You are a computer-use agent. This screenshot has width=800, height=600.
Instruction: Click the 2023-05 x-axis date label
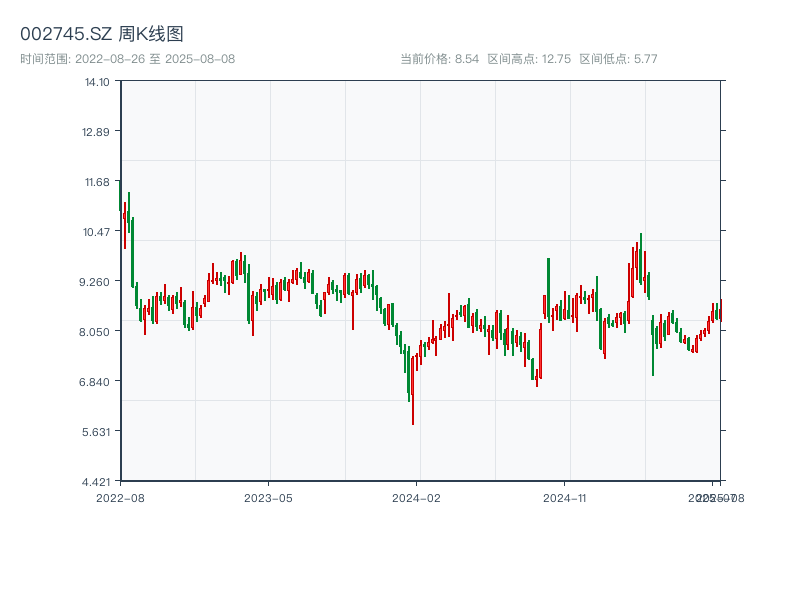[x=268, y=497]
